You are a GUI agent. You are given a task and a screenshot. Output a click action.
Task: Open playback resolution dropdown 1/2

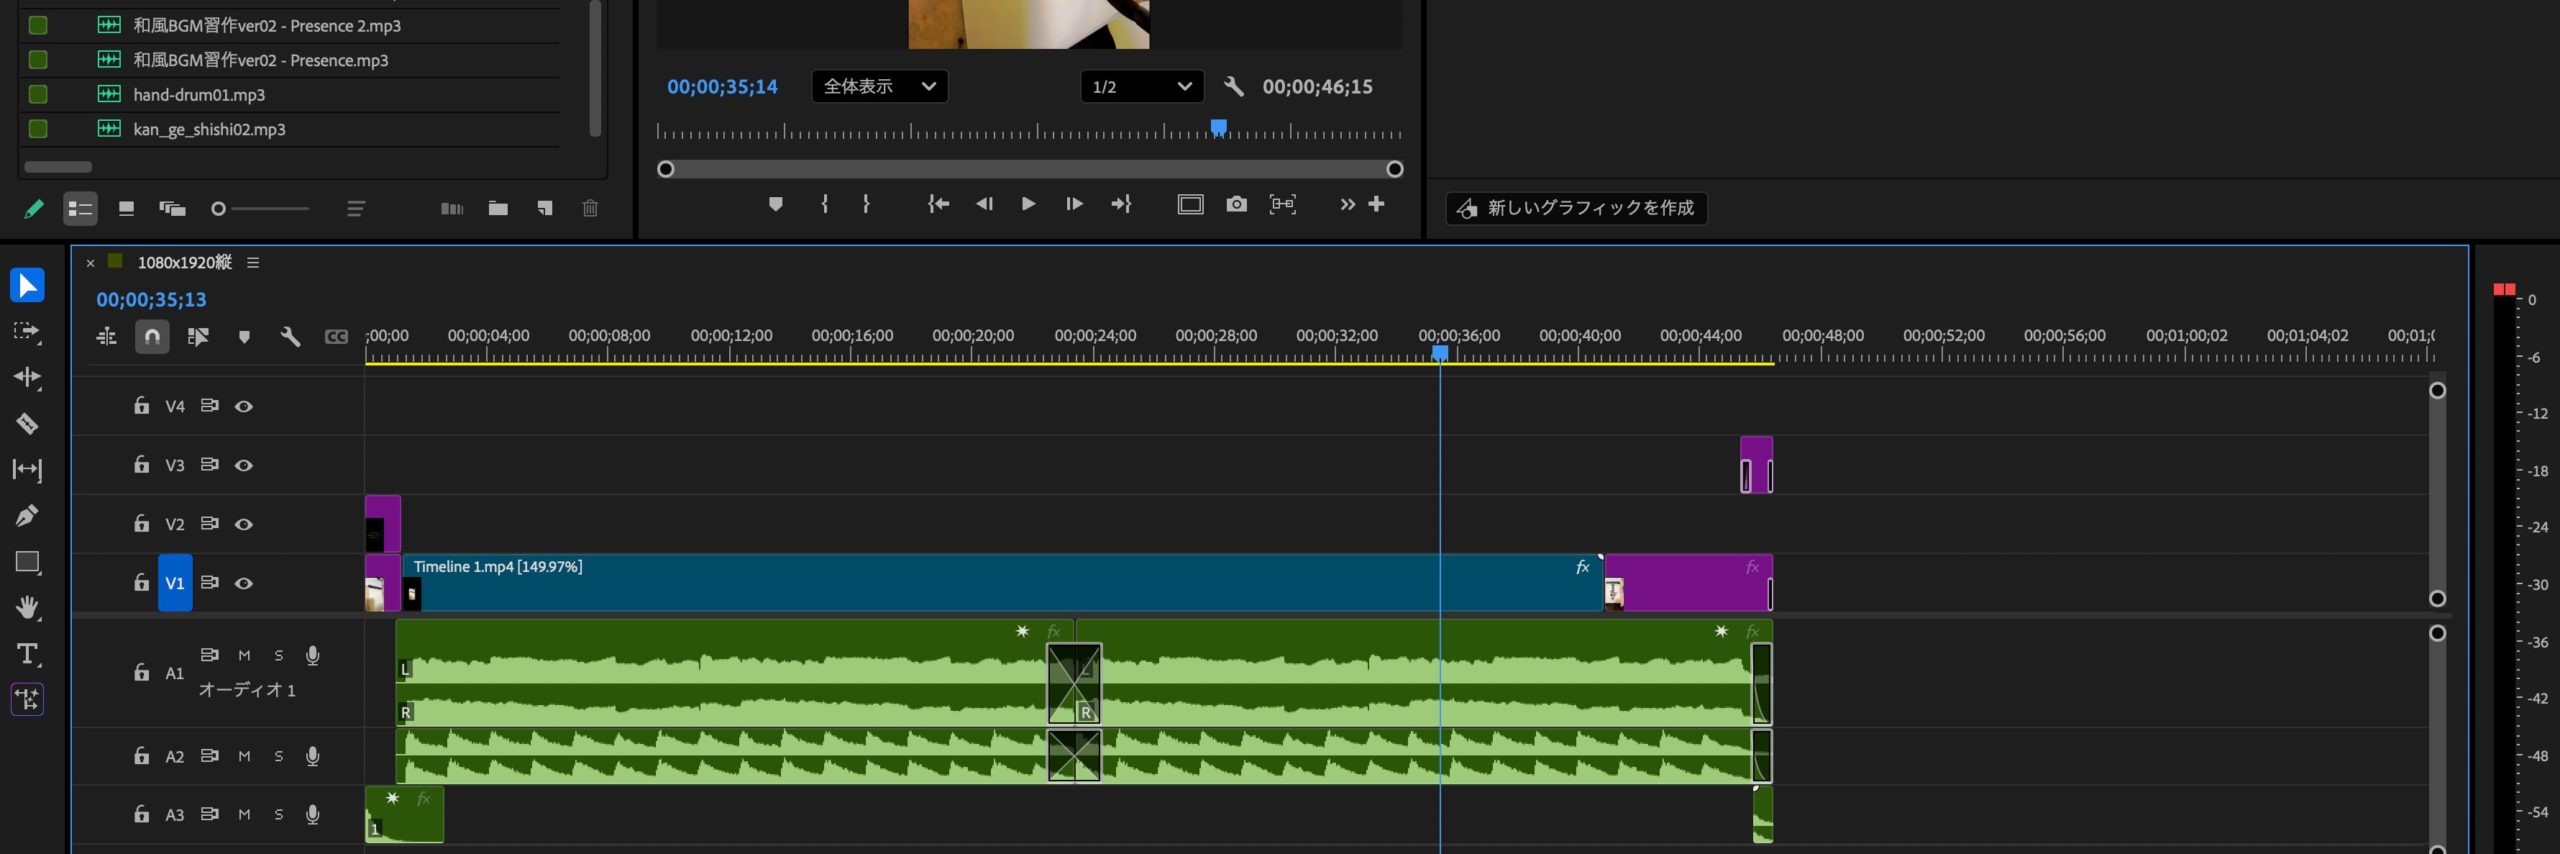[x=1141, y=87]
